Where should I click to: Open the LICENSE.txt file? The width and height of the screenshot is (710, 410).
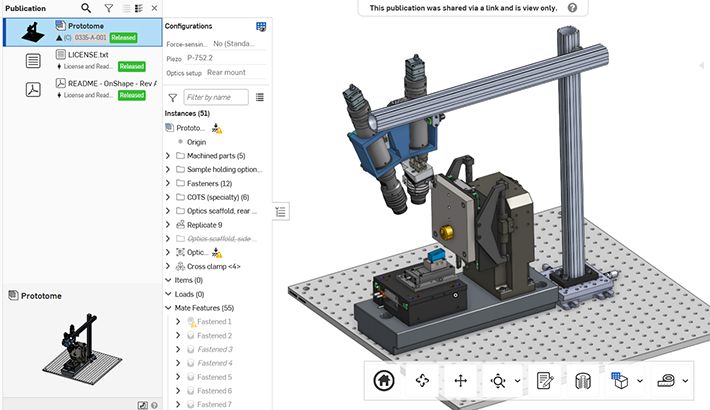88,54
